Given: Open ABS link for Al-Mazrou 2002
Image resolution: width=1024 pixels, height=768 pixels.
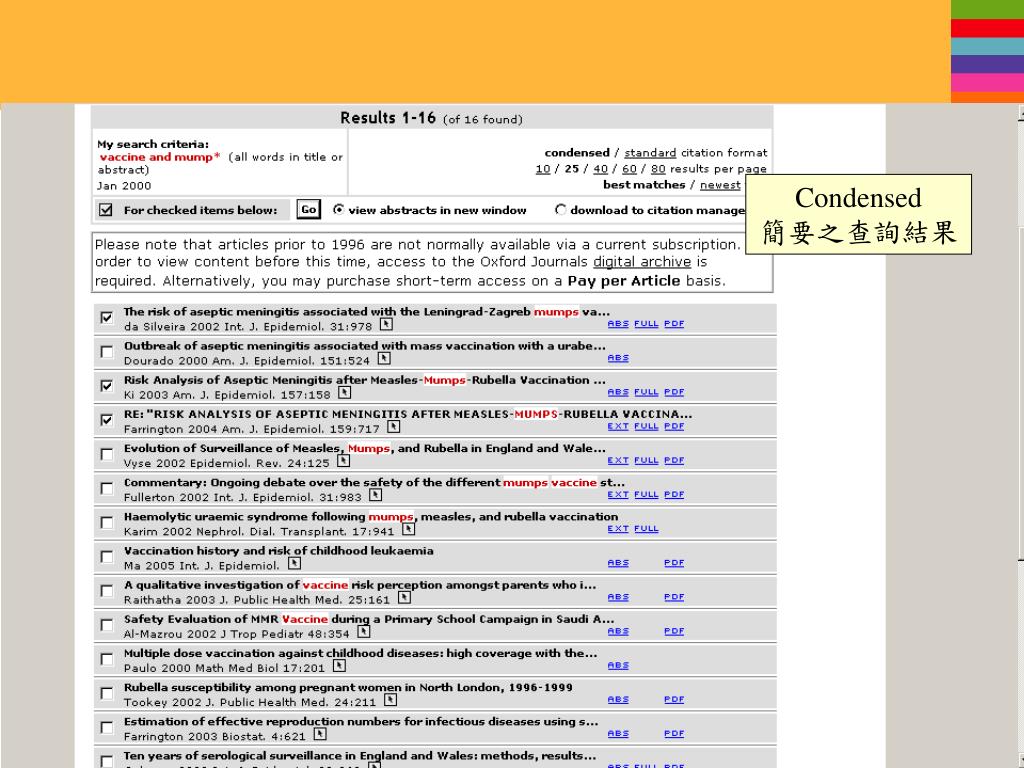Looking at the screenshot, I should pyautogui.click(x=618, y=632).
